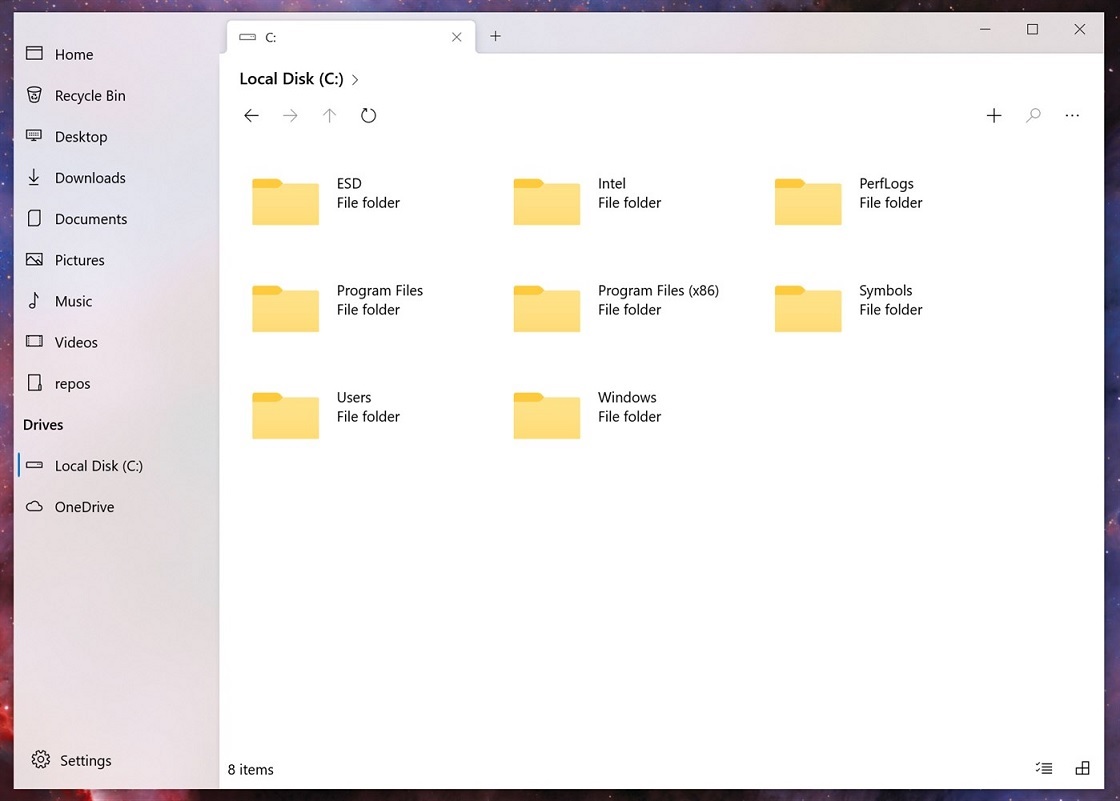Select the OneDrive cloud entry
The height and width of the screenshot is (801, 1120).
point(83,506)
